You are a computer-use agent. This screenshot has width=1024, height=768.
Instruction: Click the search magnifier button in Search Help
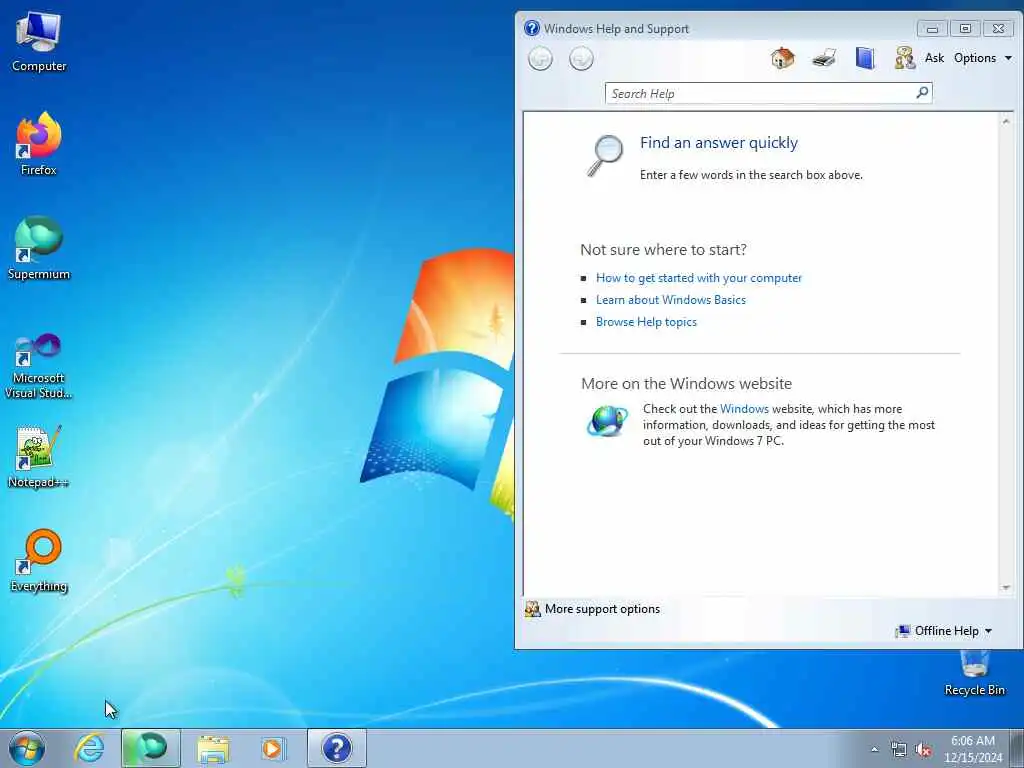tap(922, 93)
